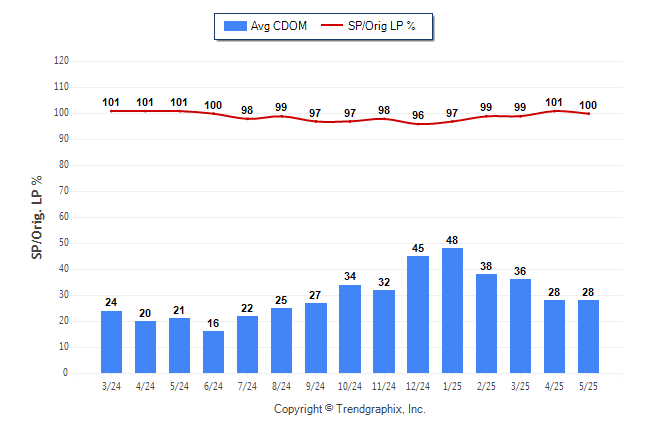This screenshot has height=434, width=646.
Task: Click the 3/24 x-axis label
Action: (111, 387)
